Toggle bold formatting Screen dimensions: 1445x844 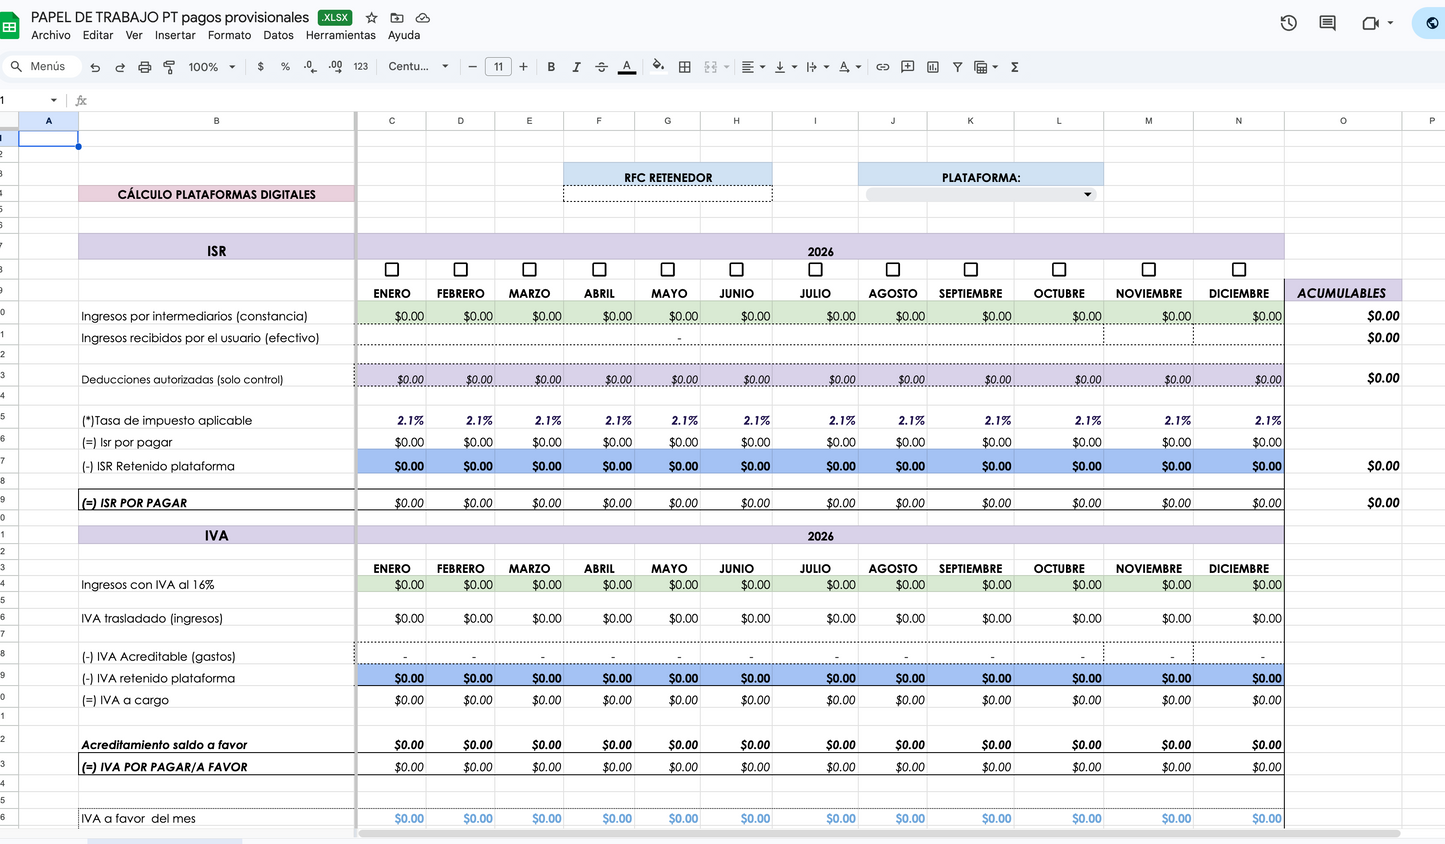[551, 67]
